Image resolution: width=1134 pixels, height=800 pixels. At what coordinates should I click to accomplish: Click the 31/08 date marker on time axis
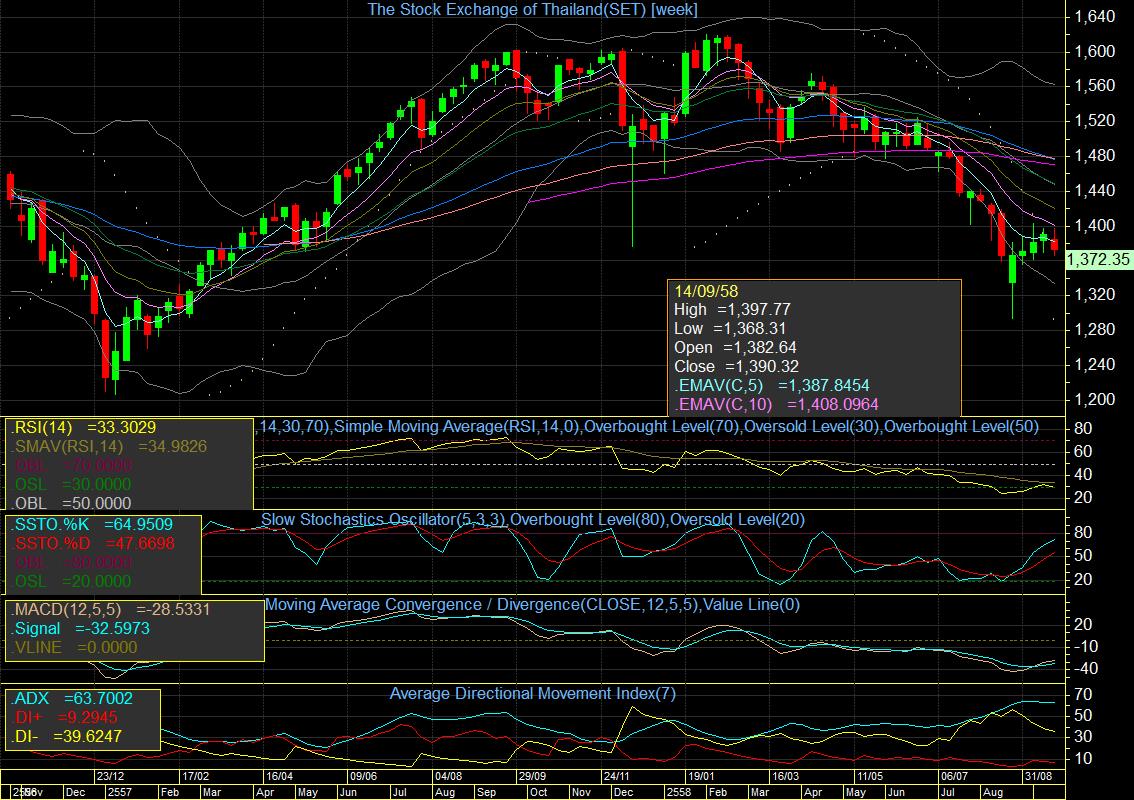(1039, 776)
